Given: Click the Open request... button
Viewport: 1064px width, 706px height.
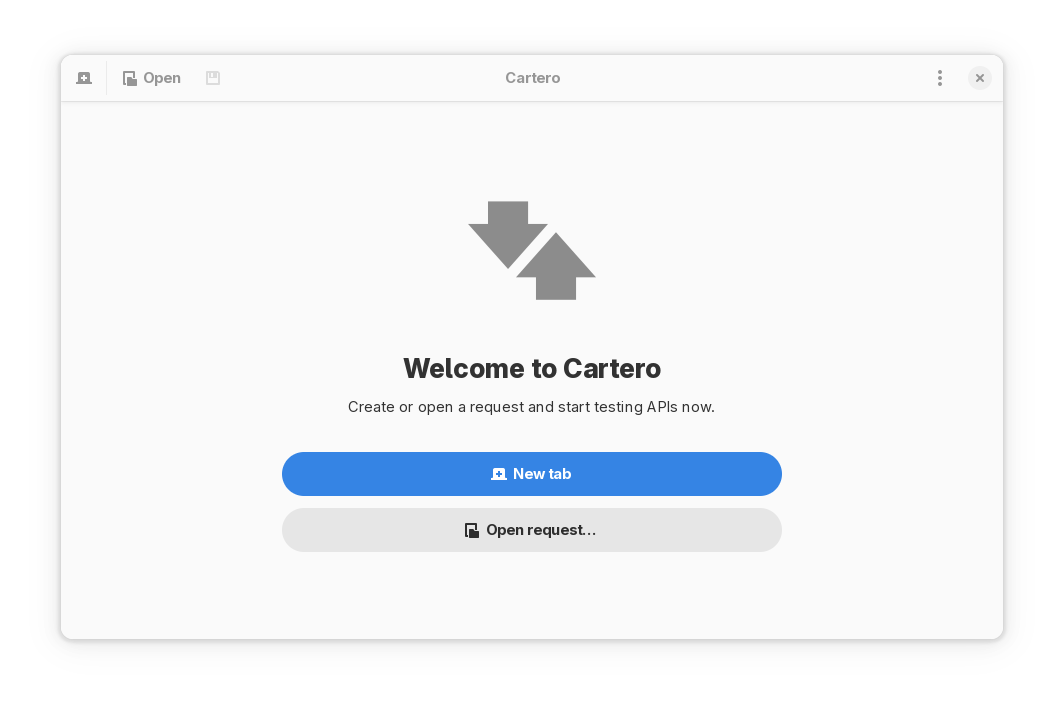Looking at the screenshot, I should (x=532, y=530).
